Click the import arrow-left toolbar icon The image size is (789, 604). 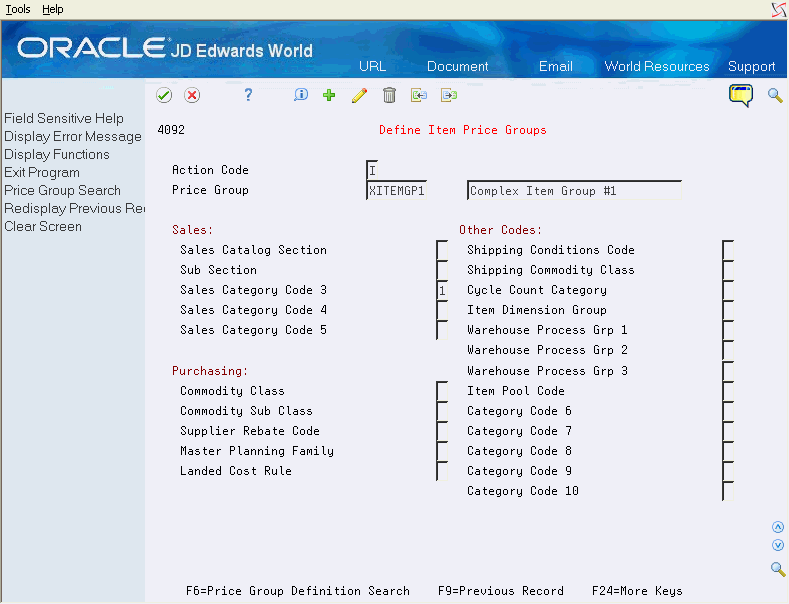(419, 95)
